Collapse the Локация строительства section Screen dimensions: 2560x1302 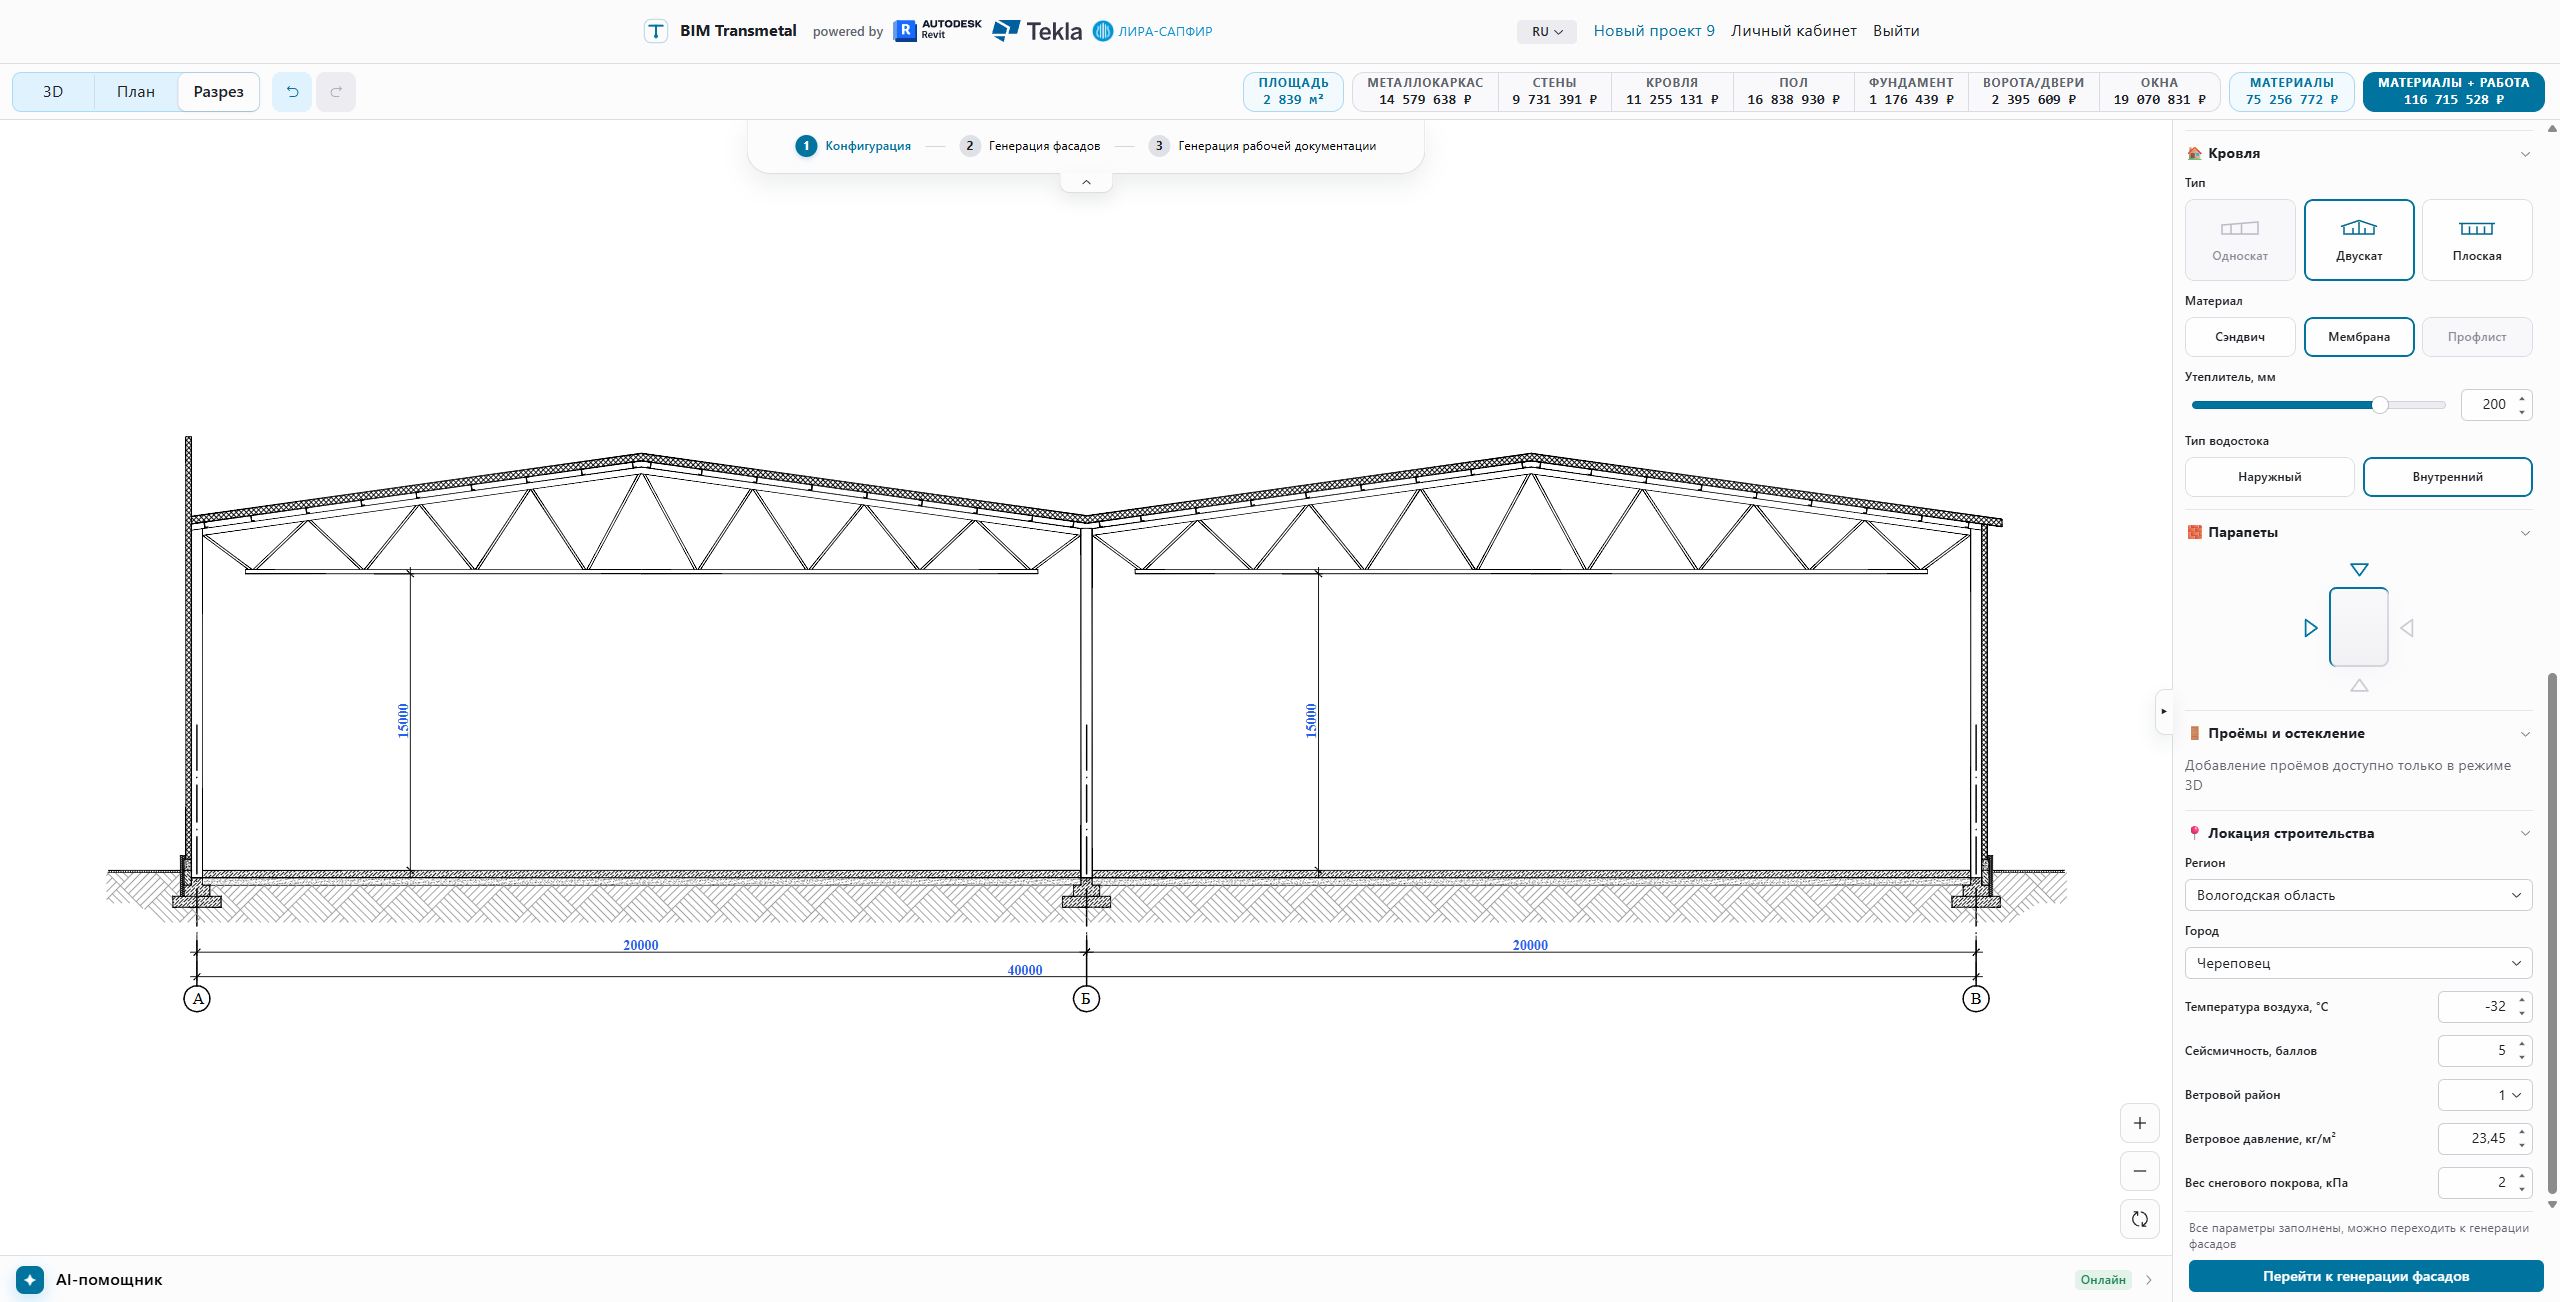[x=2525, y=834]
